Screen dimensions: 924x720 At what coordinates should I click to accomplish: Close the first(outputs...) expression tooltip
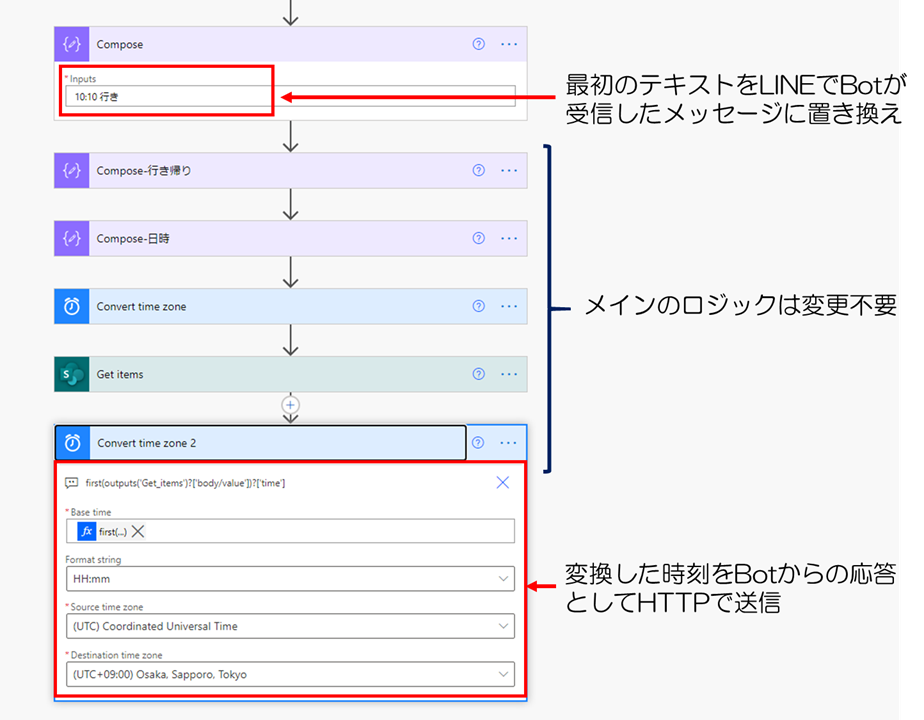tap(503, 482)
